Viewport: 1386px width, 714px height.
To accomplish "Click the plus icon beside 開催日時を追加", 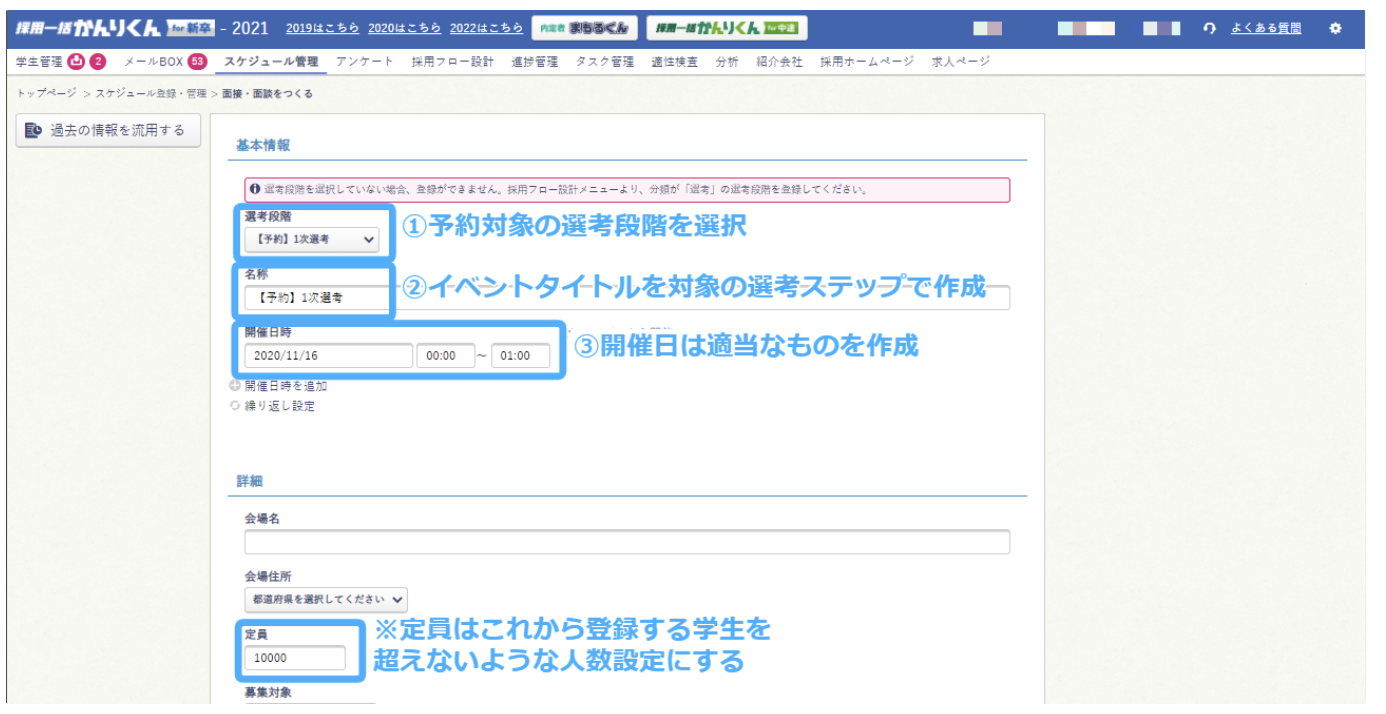I will coord(237,385).
